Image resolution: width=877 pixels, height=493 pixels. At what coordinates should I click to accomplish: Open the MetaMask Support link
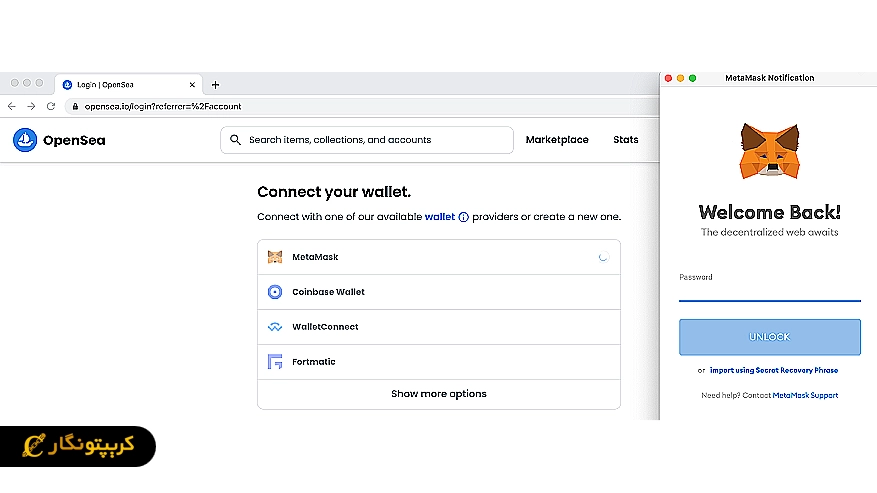pyautogui.click(x=805, y=395)
